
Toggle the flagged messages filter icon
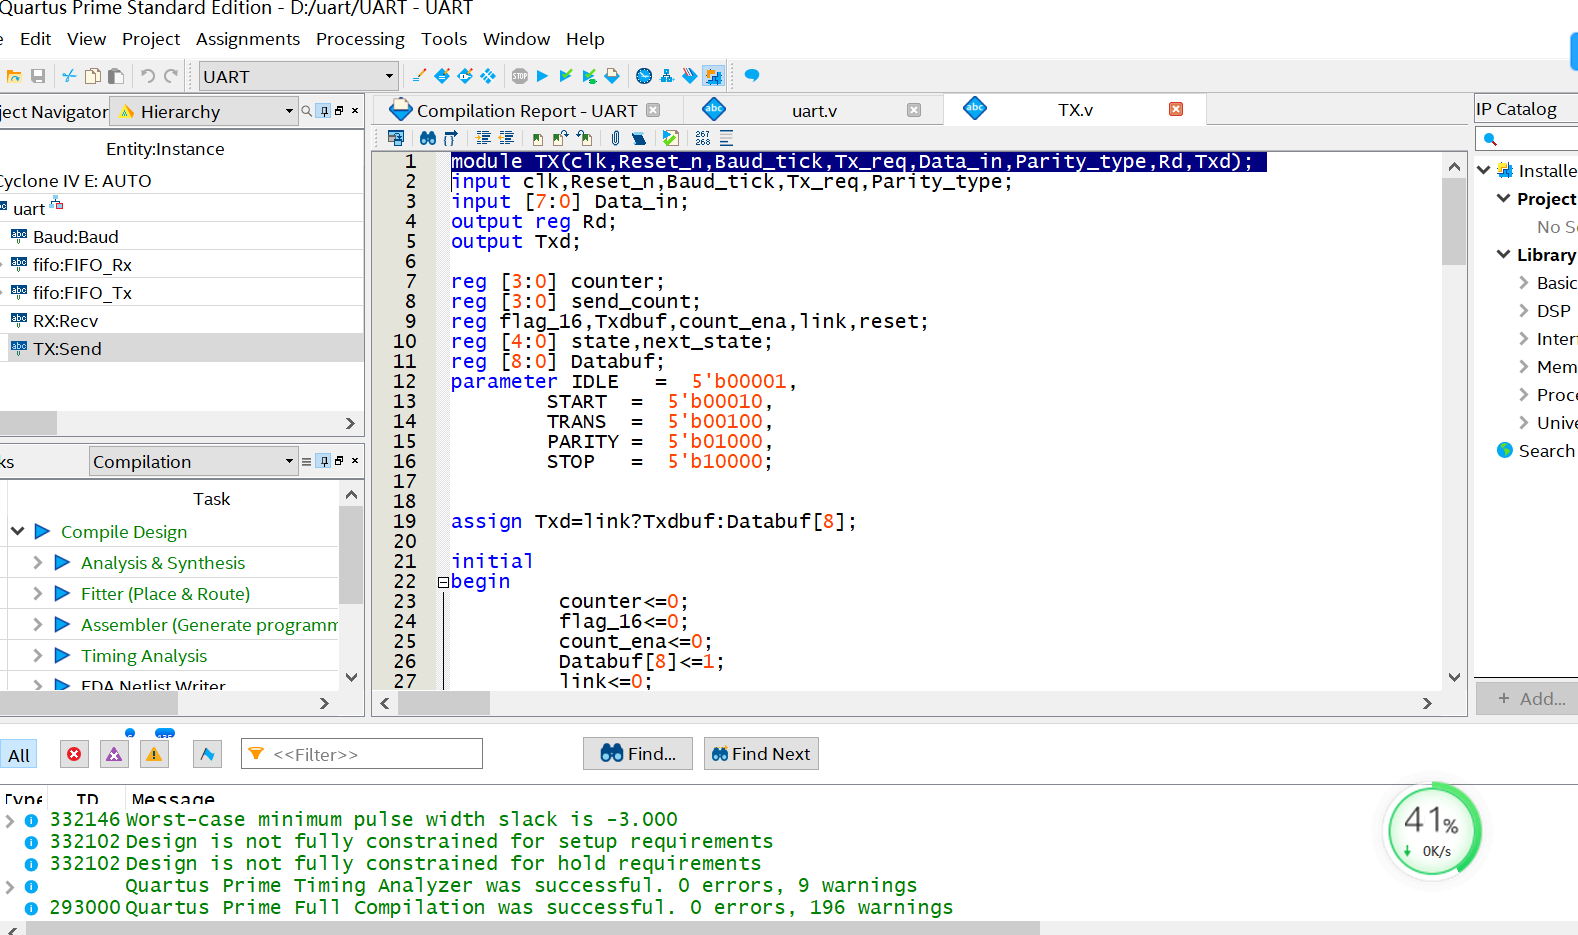coord(207,754)
